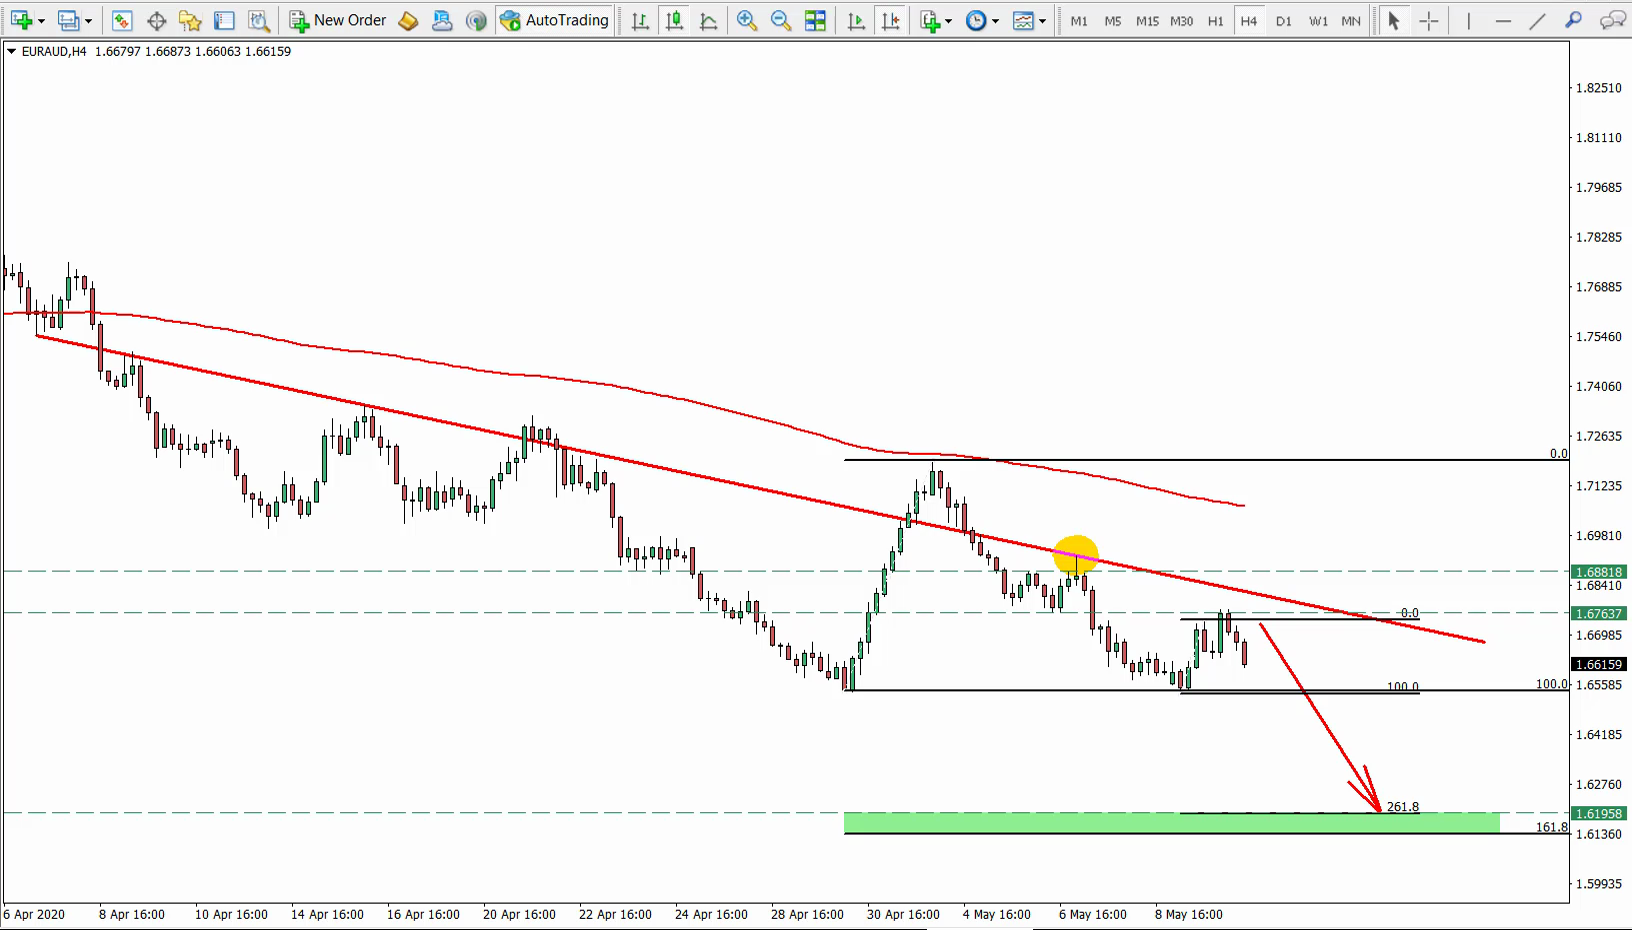The height and width of the screenshot is (930, 1632).
Task: Expand the profiles dropdown arrow
Action: [88, 20]
